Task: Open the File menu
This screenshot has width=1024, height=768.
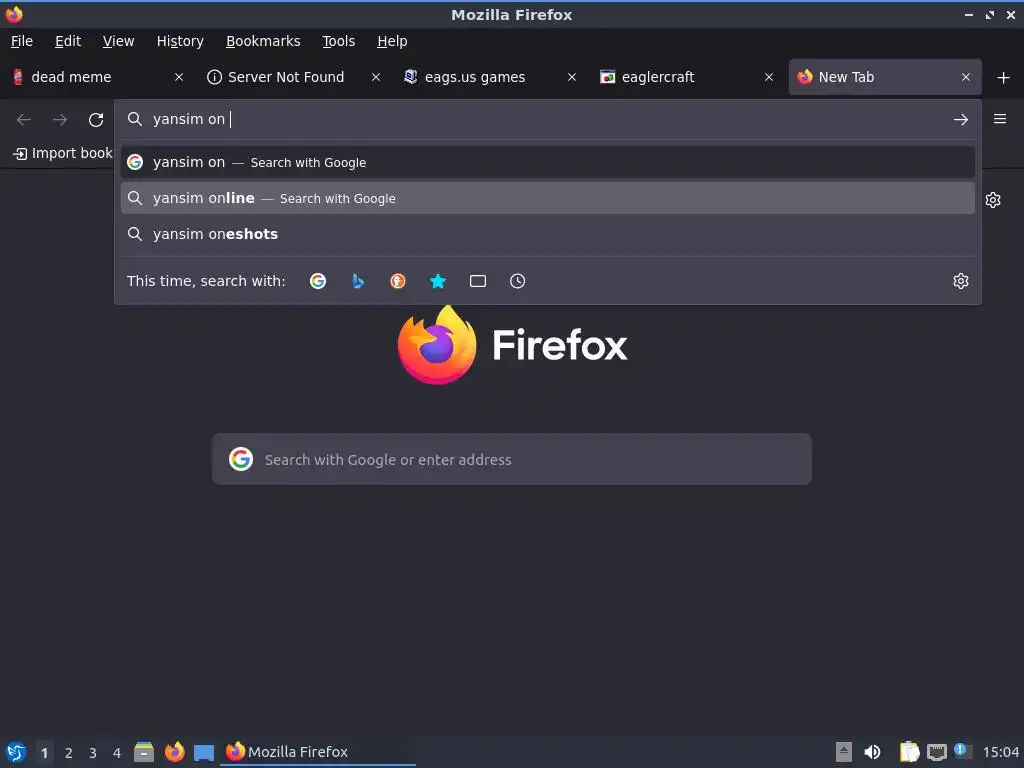Action: pos(22,41)
